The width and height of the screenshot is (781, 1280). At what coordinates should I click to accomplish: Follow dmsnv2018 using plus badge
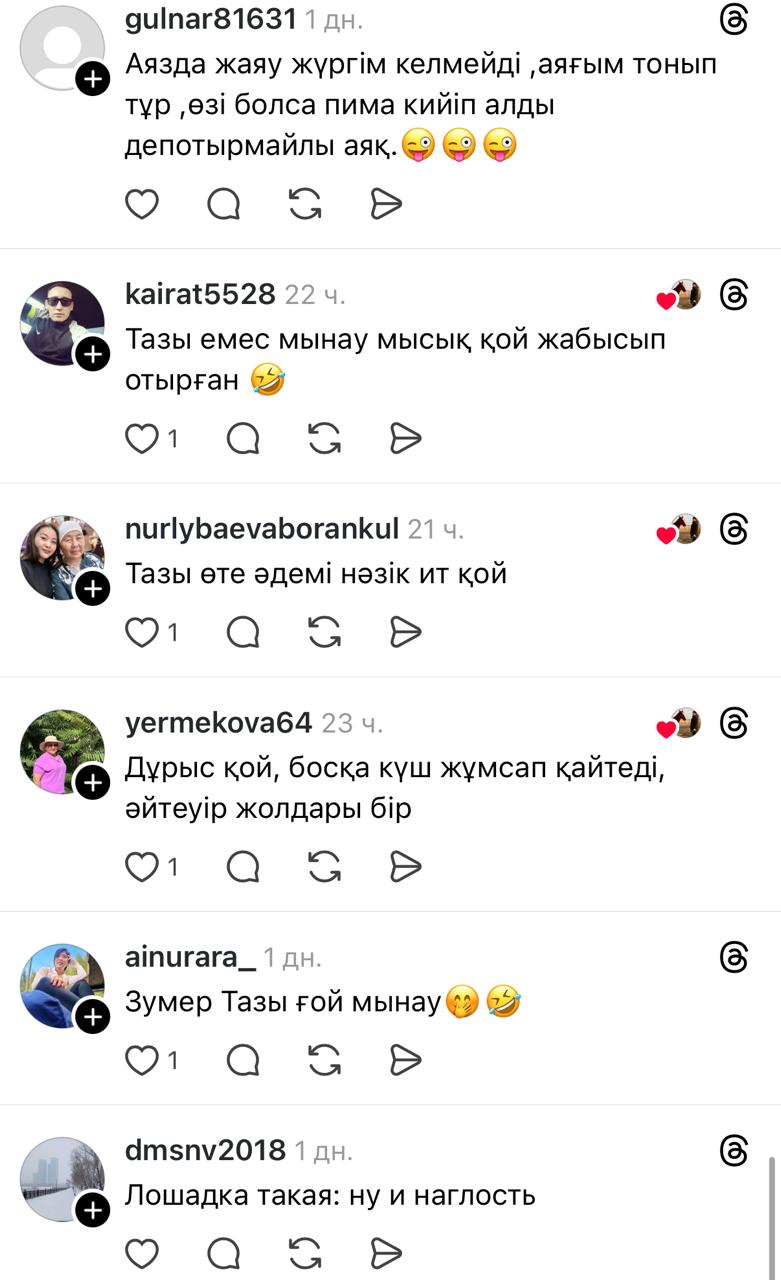tap(92, 1211)
